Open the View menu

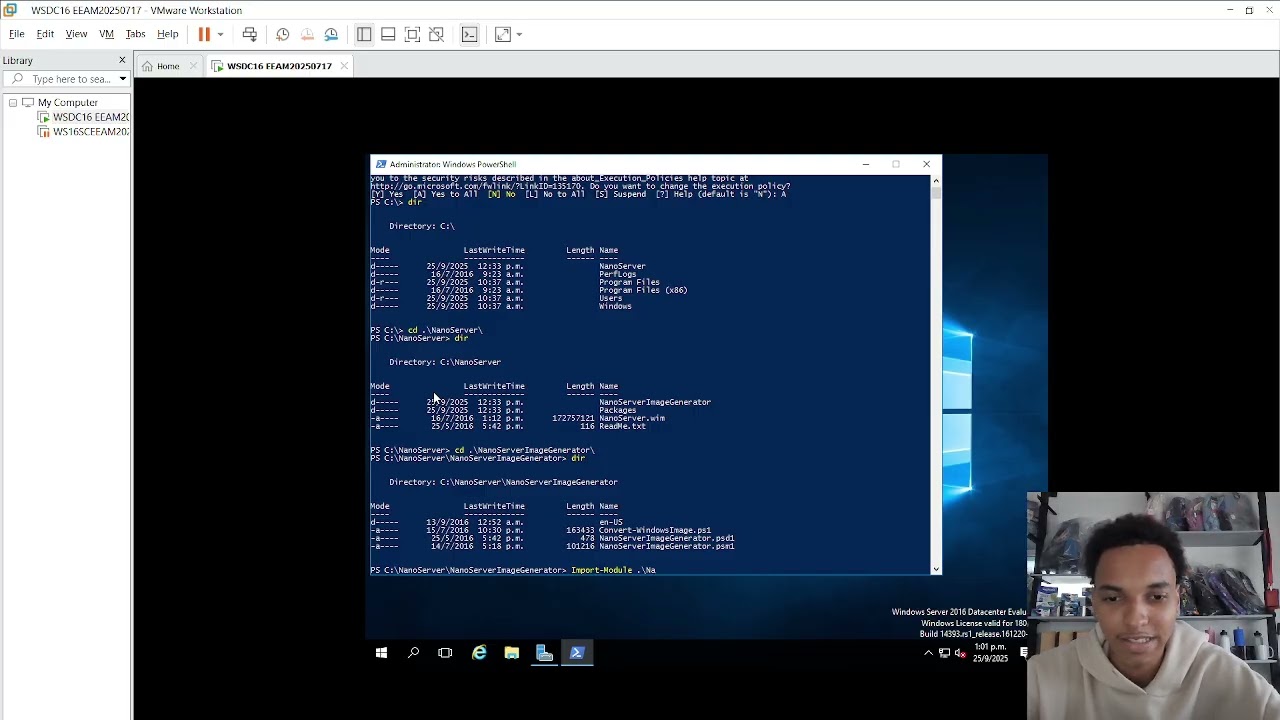tap(76, 34)
